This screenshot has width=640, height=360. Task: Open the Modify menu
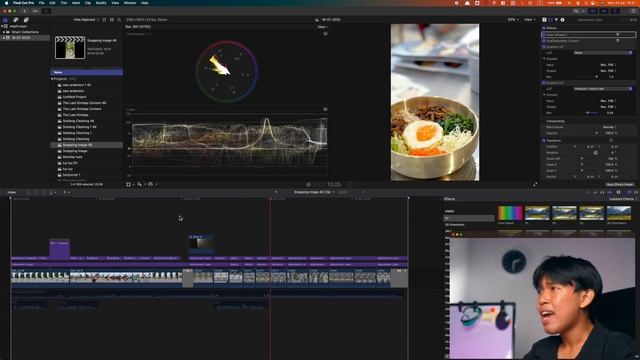[101, 3]
